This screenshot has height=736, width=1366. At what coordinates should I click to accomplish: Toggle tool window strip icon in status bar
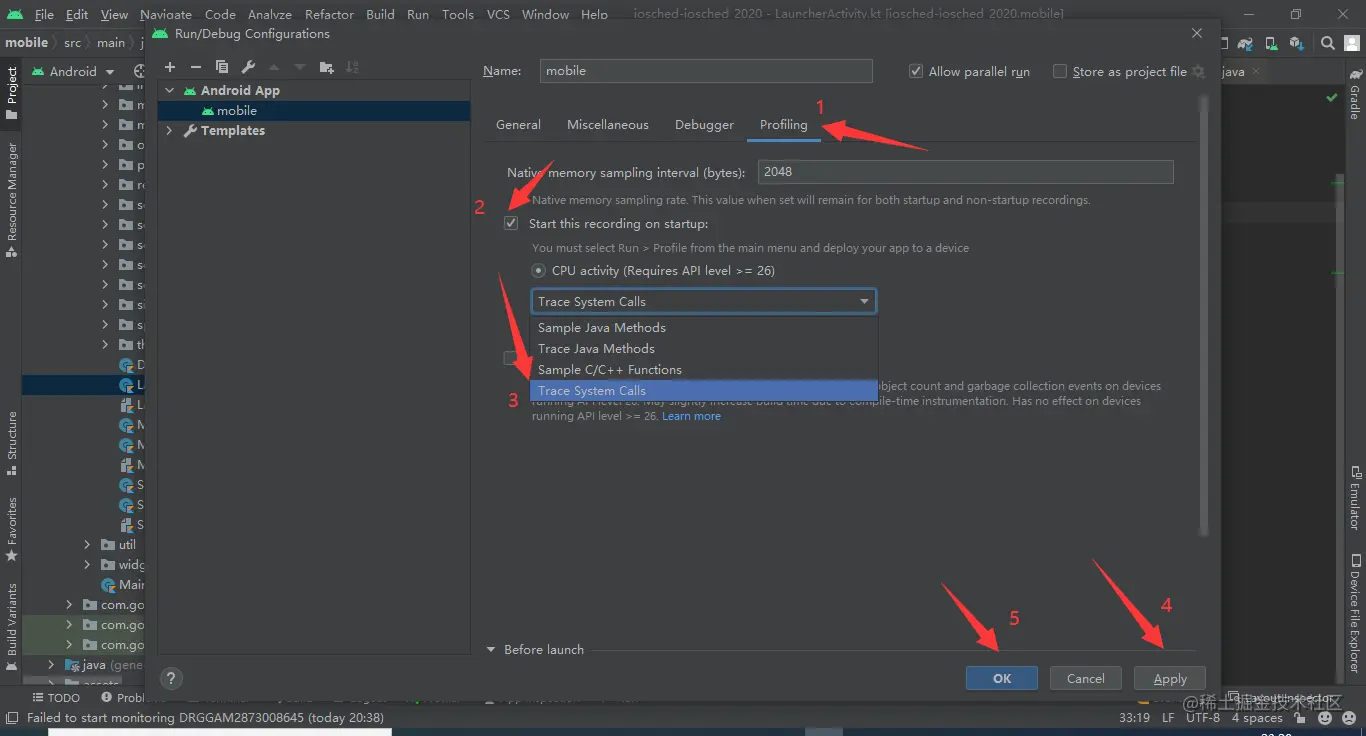coord(12,717)
